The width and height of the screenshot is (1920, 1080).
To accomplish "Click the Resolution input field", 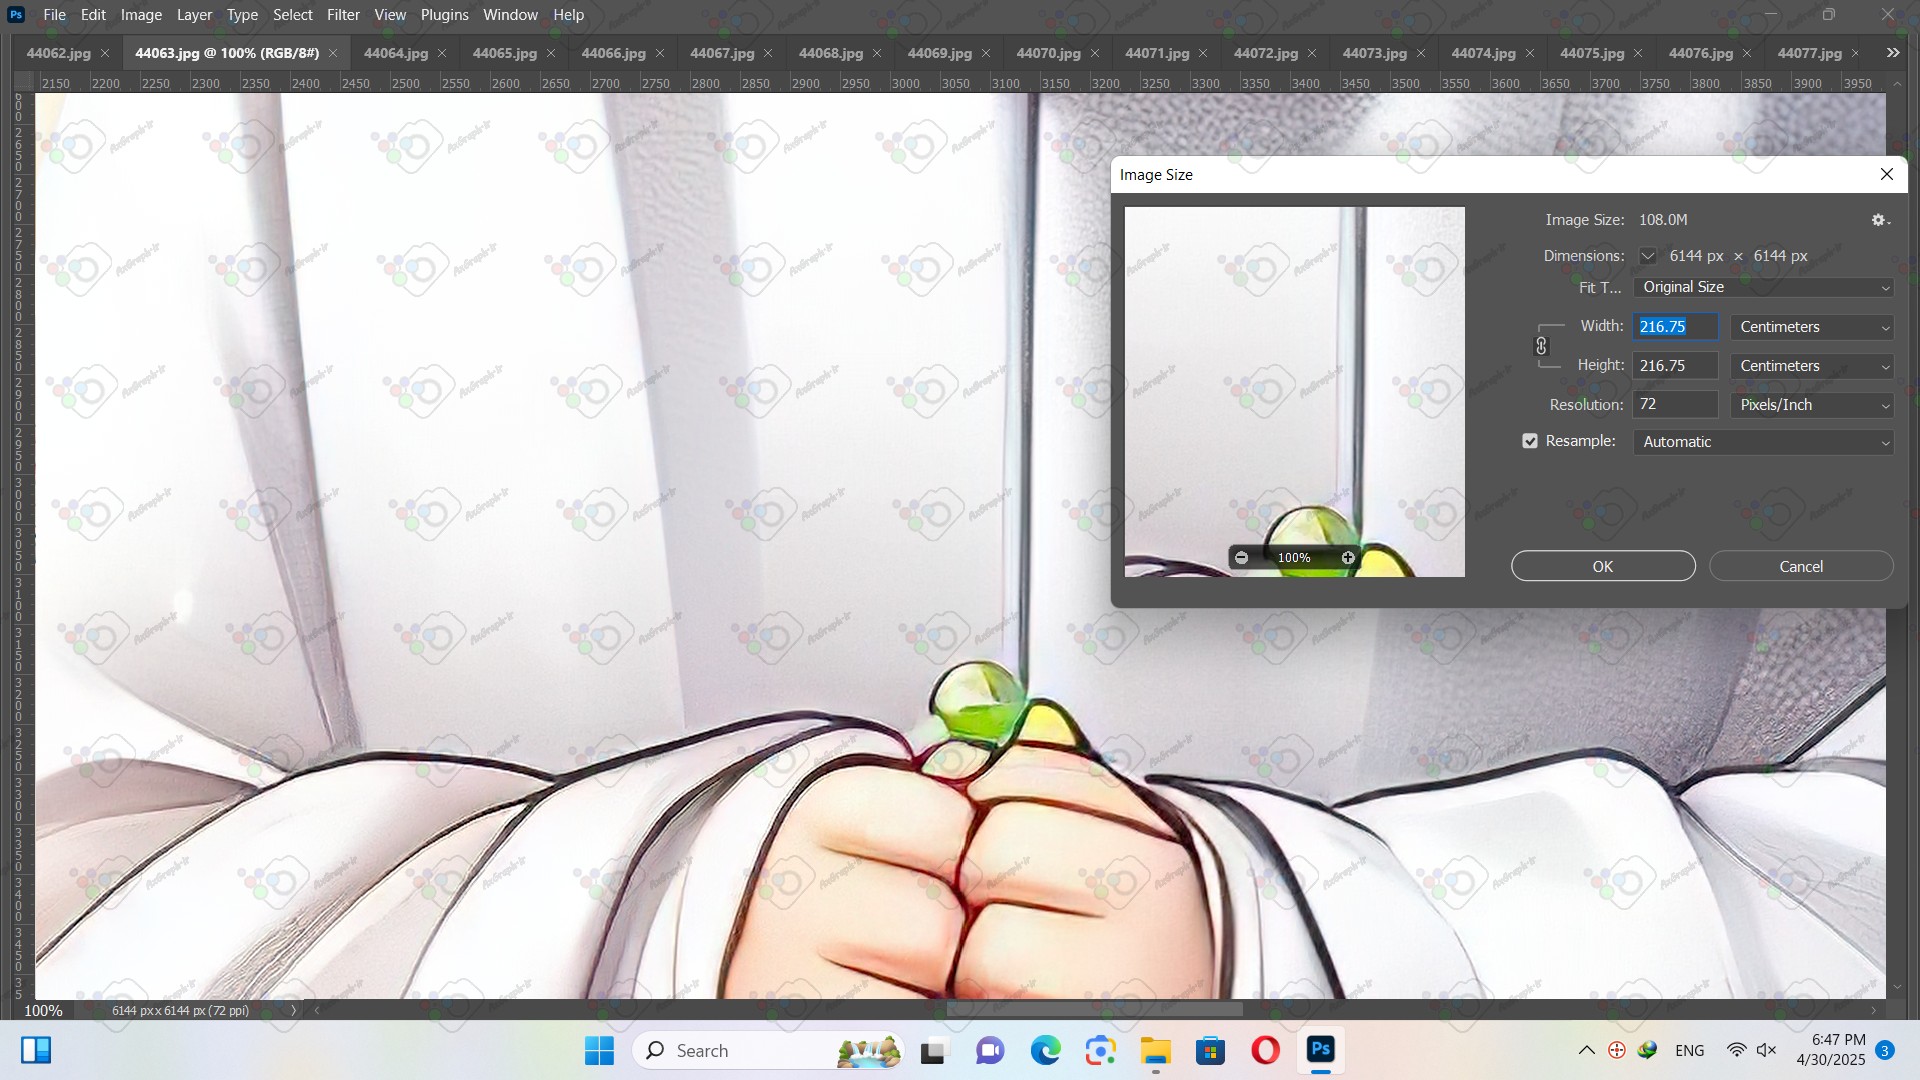I will [1676, 405].
